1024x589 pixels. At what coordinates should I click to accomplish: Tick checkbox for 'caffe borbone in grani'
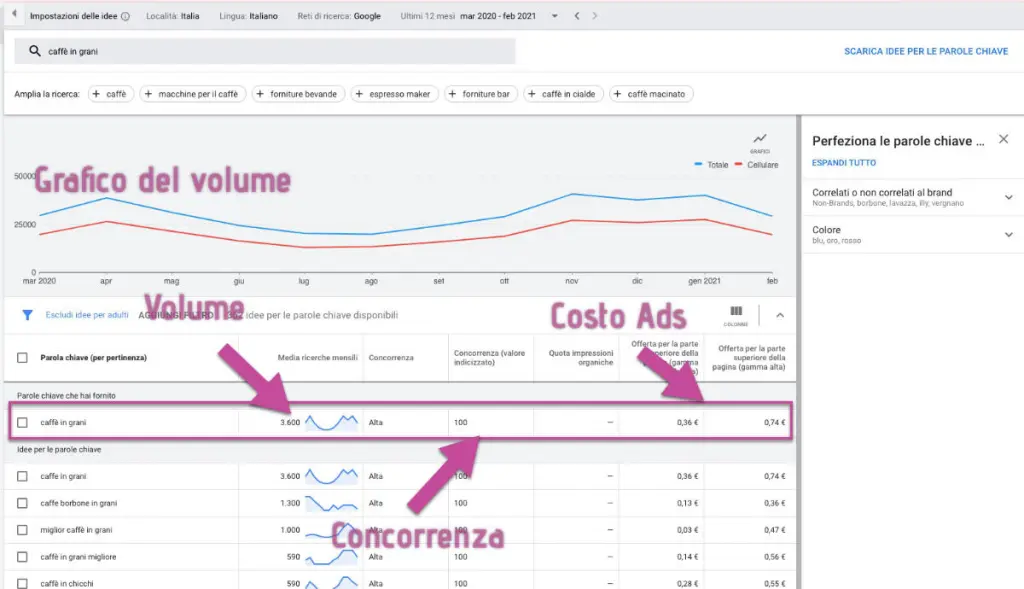click(x=22, y=503)
